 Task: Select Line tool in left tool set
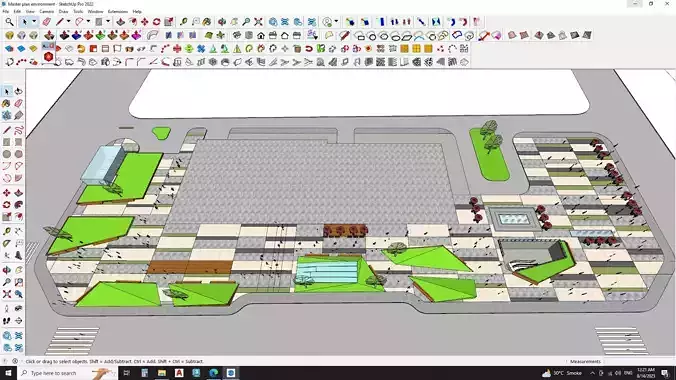click(7, 130)
